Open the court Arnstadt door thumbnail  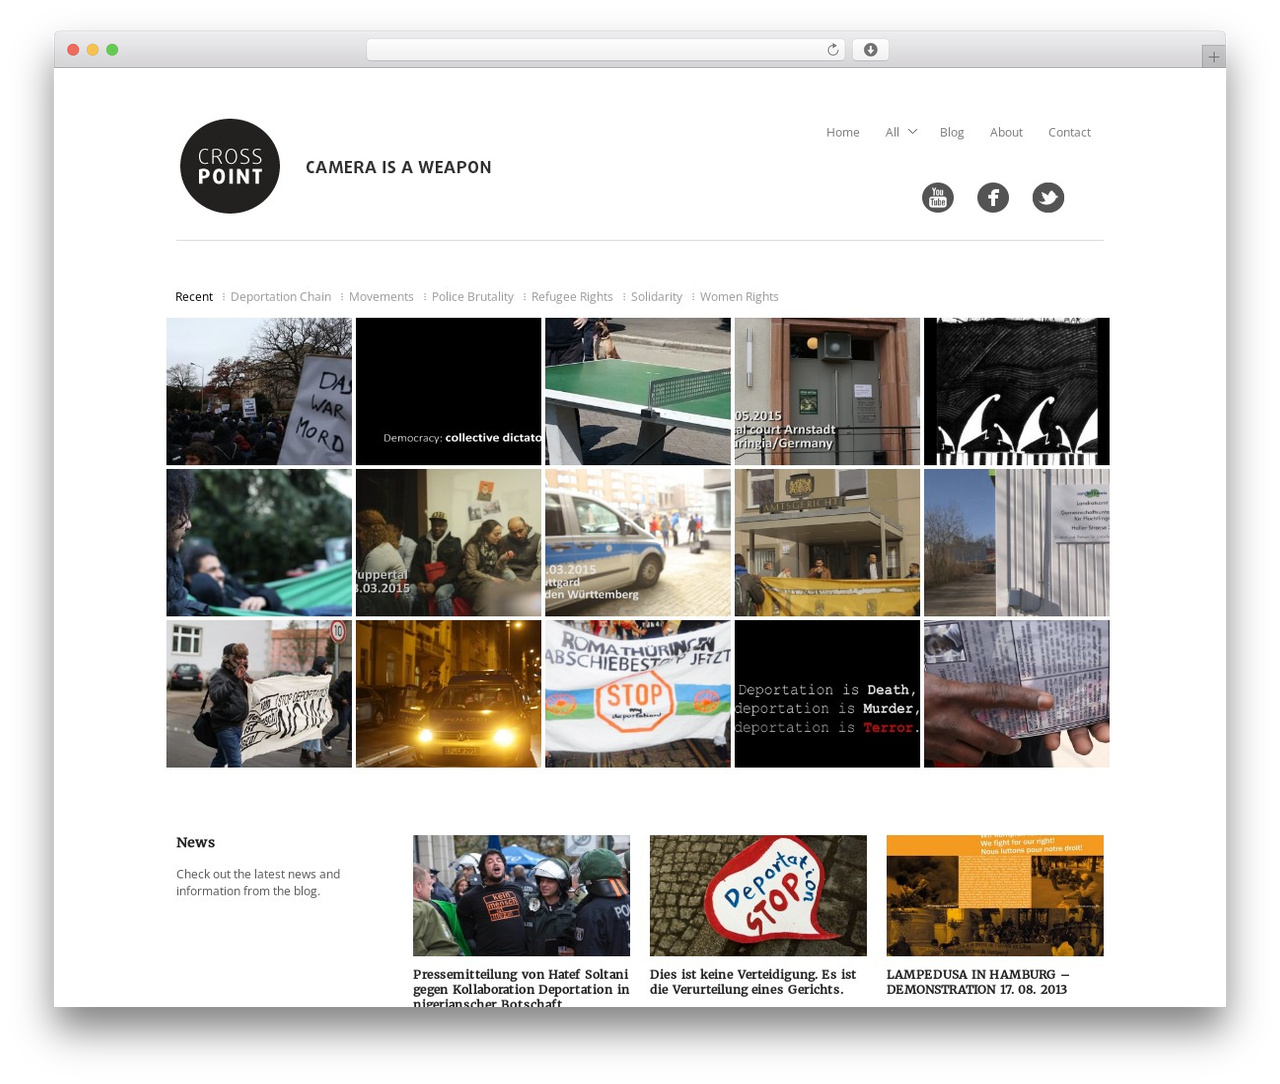click(827, 392)
